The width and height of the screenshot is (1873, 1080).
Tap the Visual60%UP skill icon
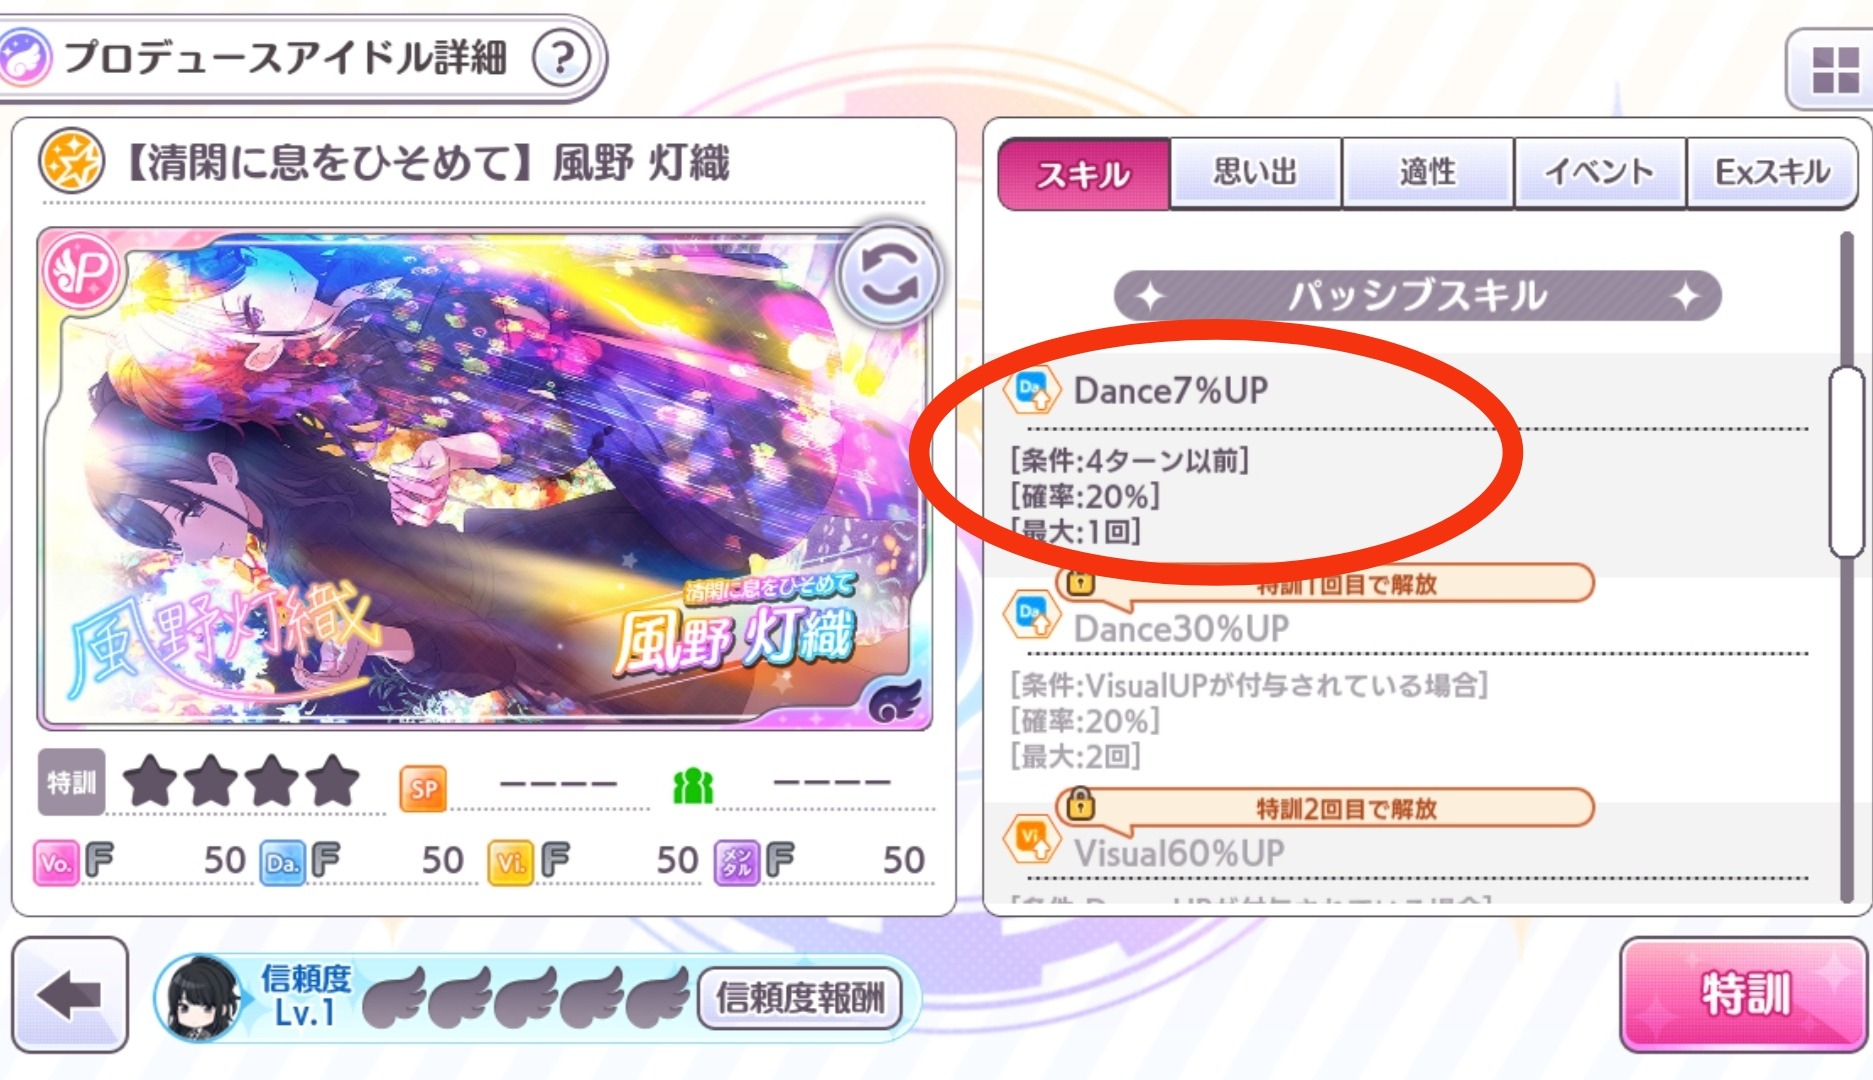coord(1033,839)
